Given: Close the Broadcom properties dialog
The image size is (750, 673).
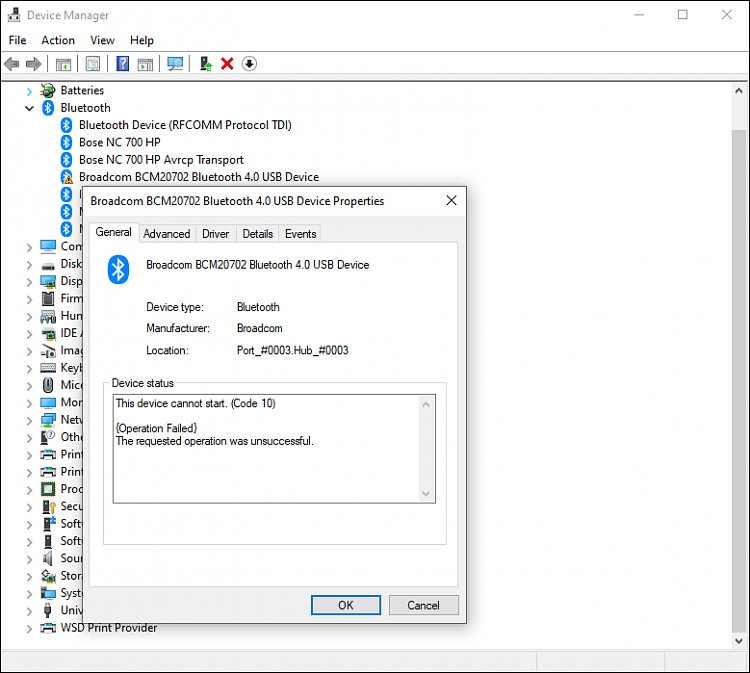Looking at the screenshot, I should click(x=451, y=200).
